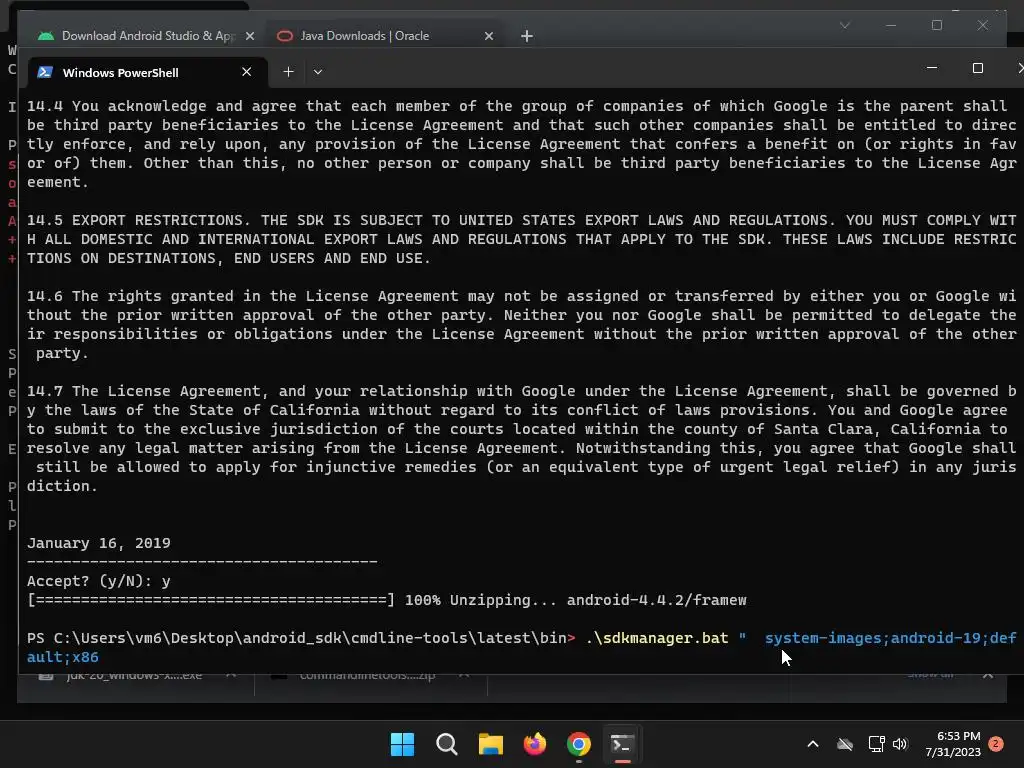Open network status tray icon
Viewport: 1024px width, 768px height.
[876, 744]
